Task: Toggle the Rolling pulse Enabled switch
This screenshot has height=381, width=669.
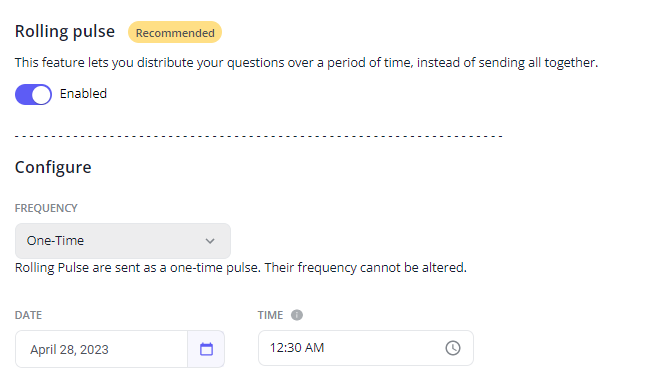Action: [x=33, y=94]
